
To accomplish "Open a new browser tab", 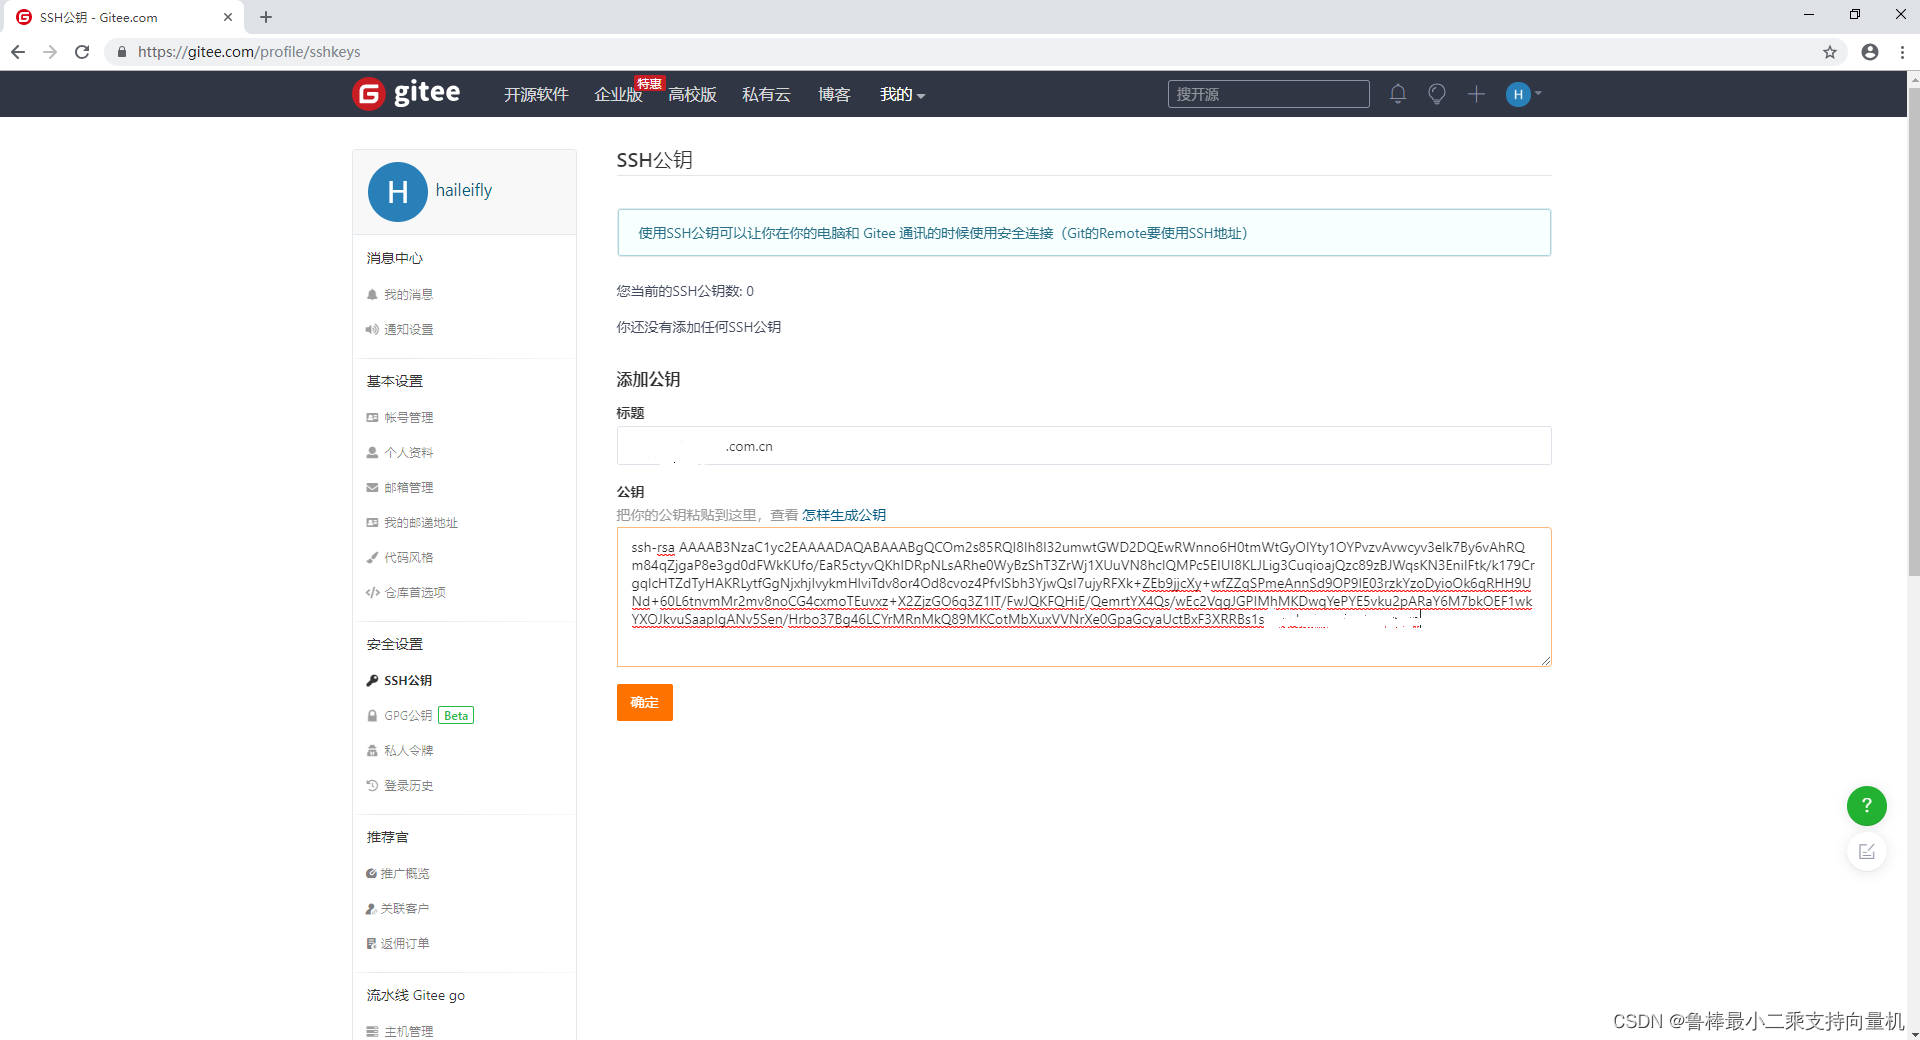I will (266, 17).
